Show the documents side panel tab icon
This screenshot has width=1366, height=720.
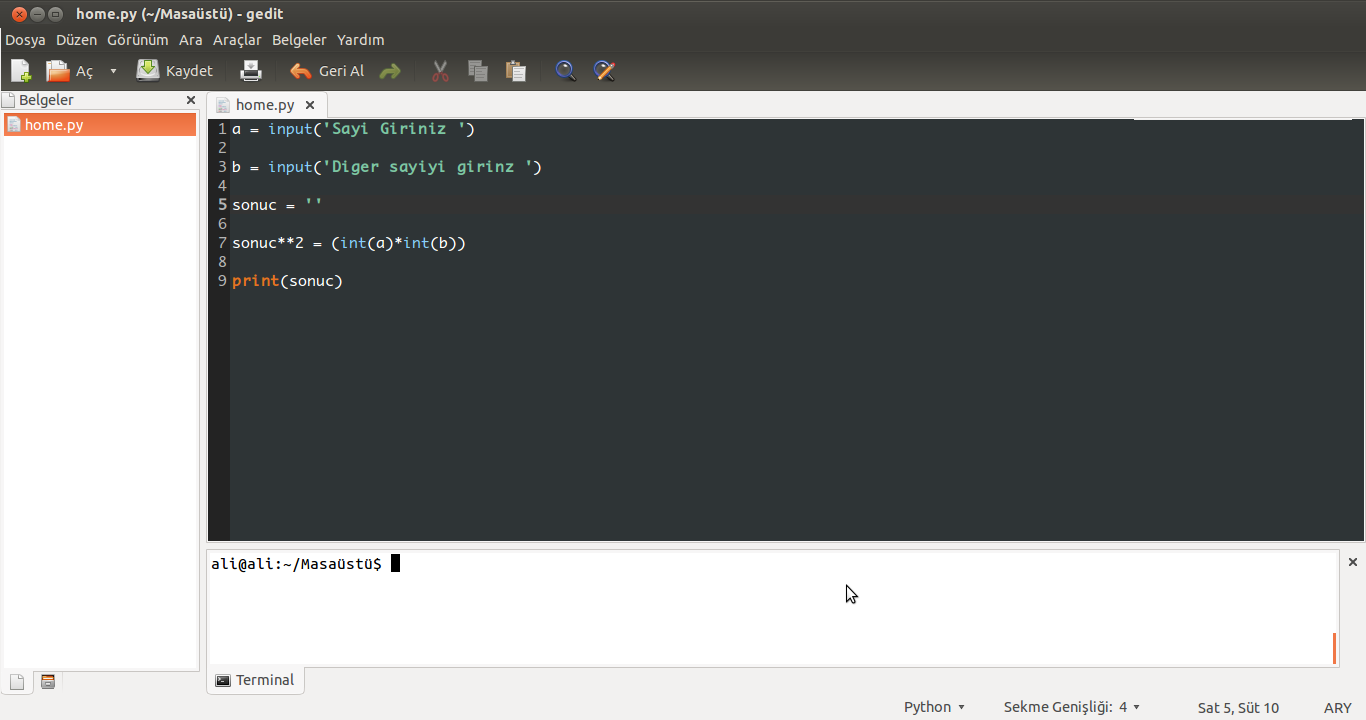coord(17,682)
